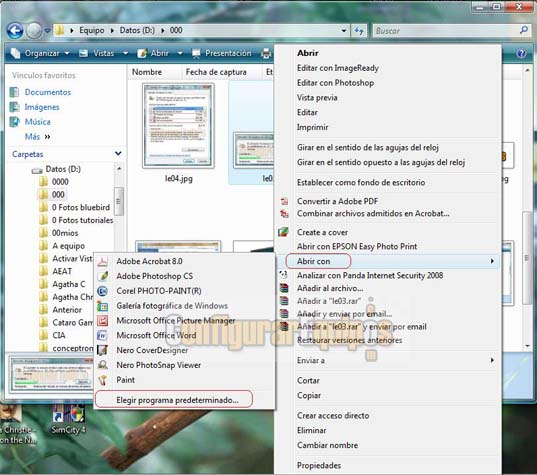The image size is (537, 475).
Task: Click Datos (D:) in the breadcrumb
Action: click(137, 30)
